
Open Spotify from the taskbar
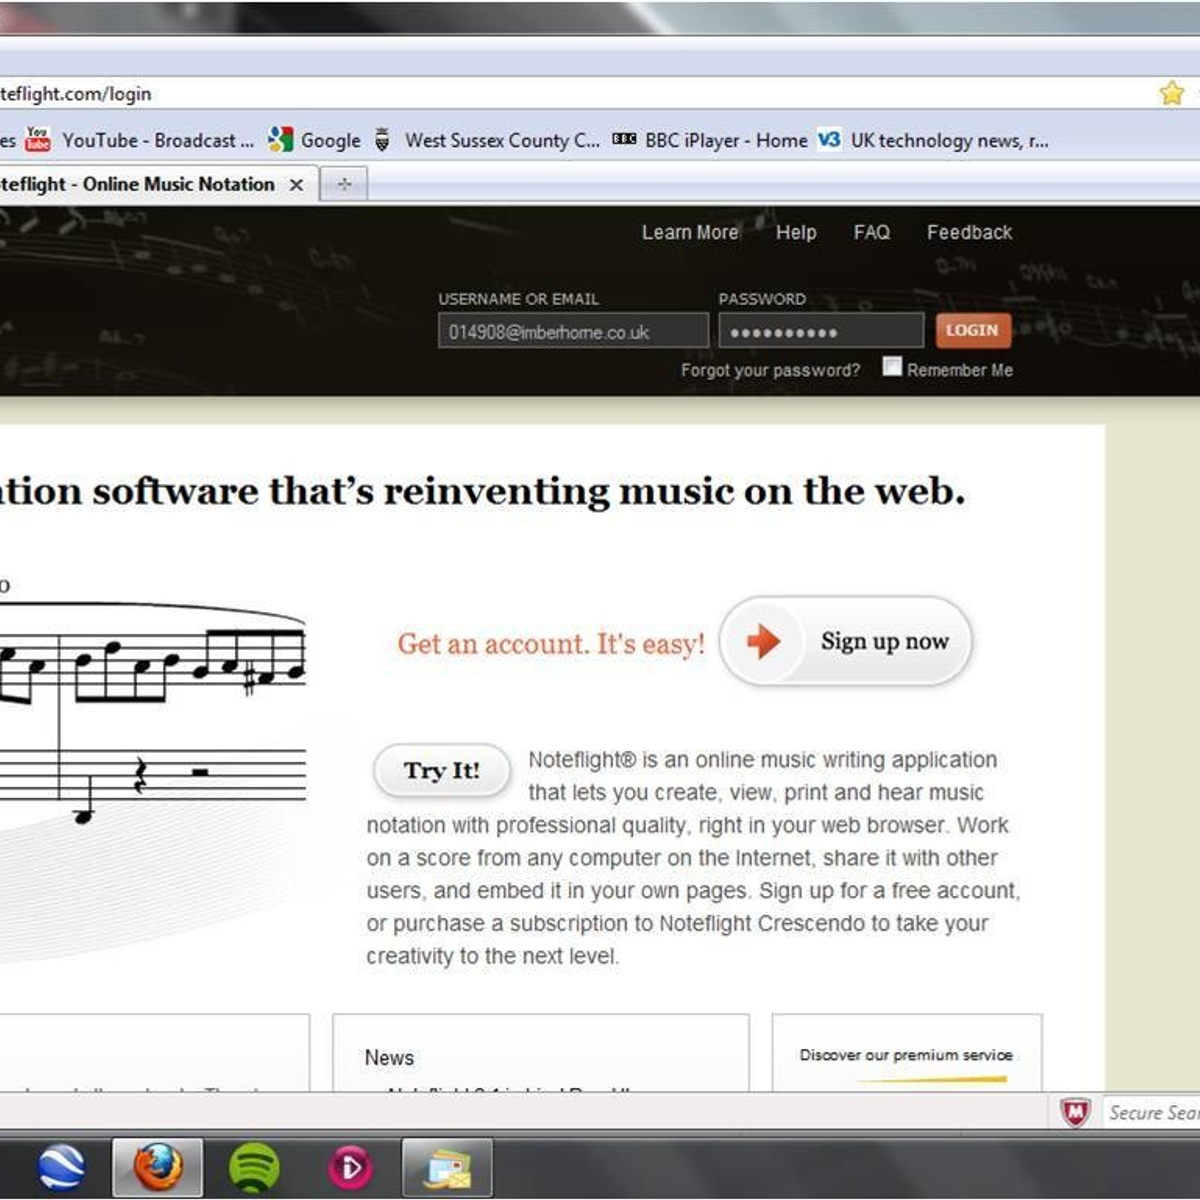(x=254, y=1167)
